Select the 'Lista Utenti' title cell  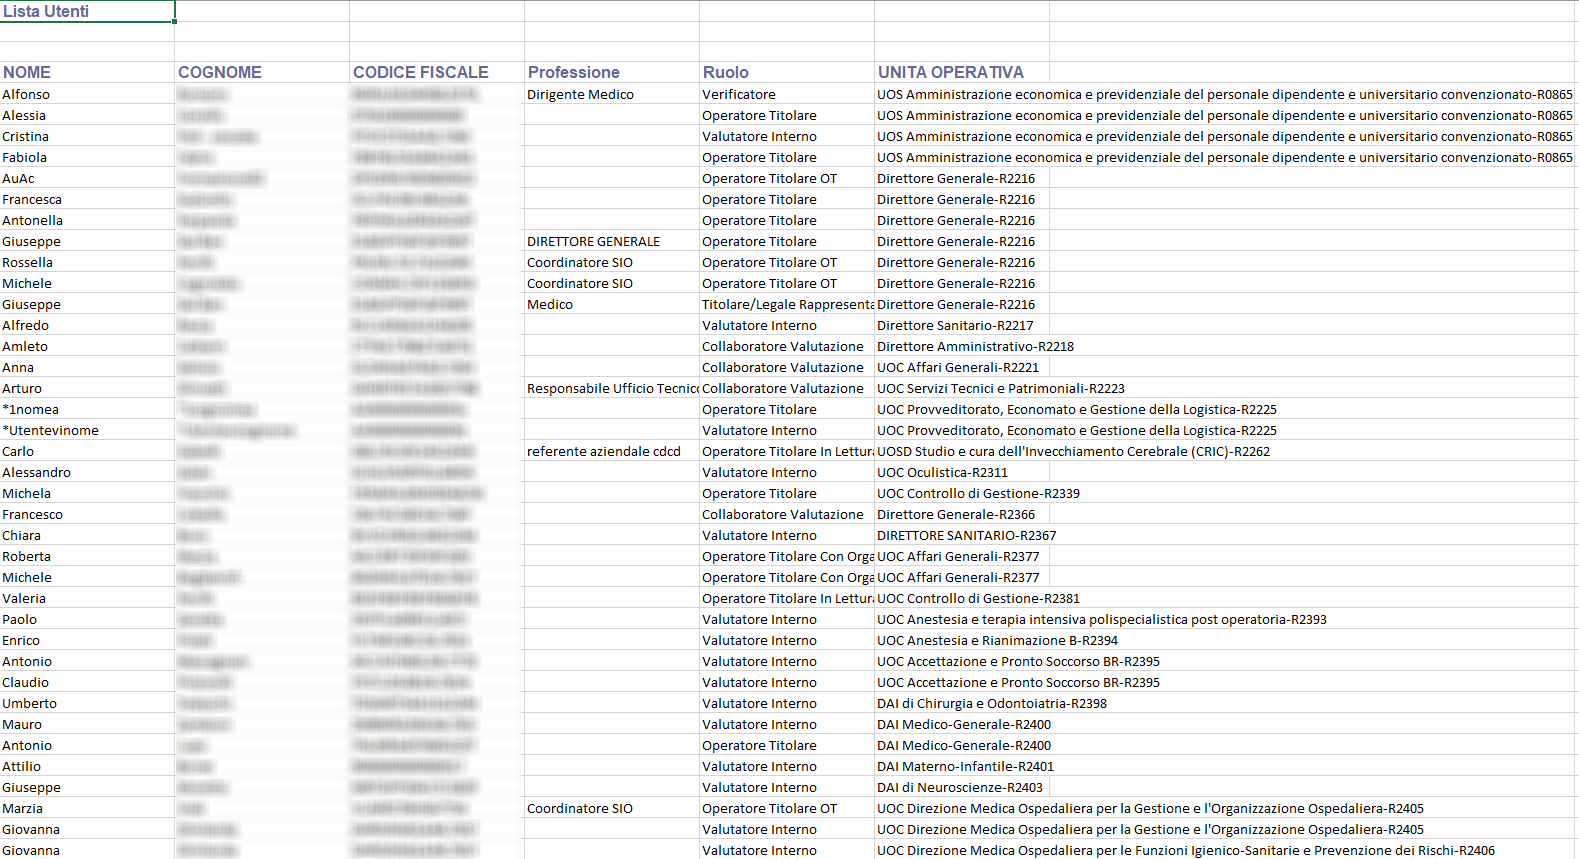tap(87, 11)
